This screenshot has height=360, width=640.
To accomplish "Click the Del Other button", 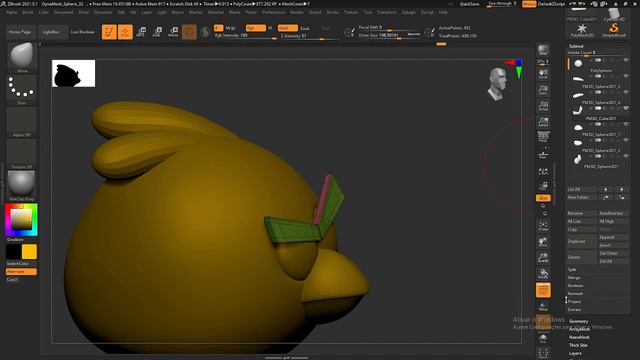I will 613,253.
